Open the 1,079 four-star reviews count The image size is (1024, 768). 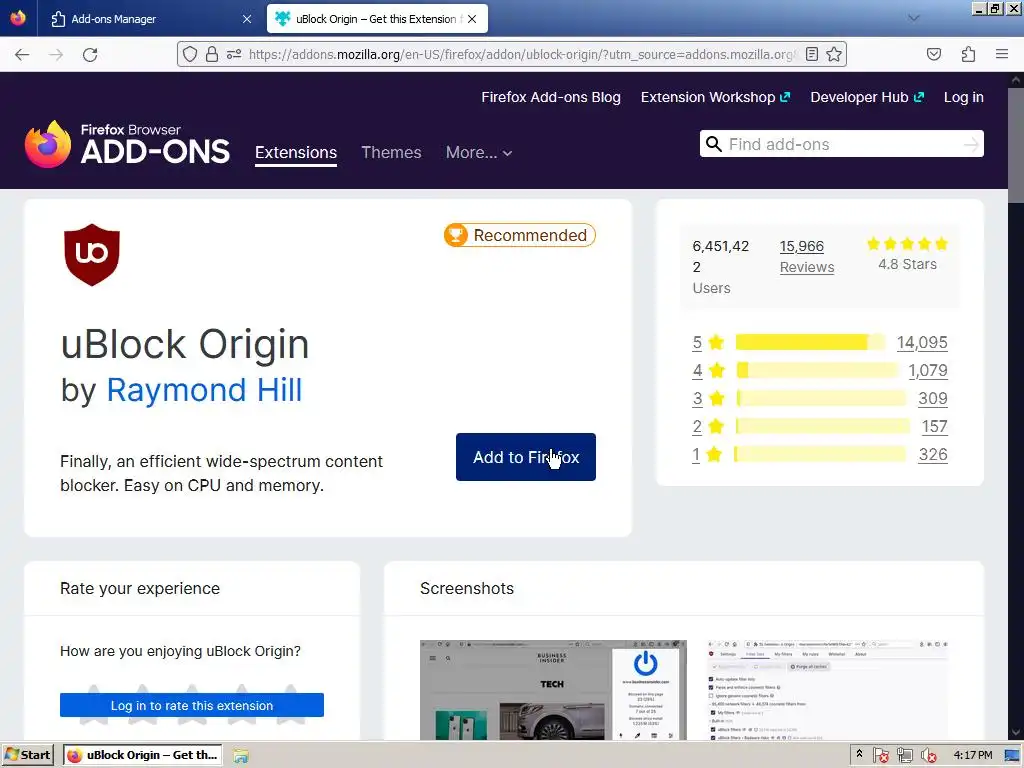tap(927, 370)
